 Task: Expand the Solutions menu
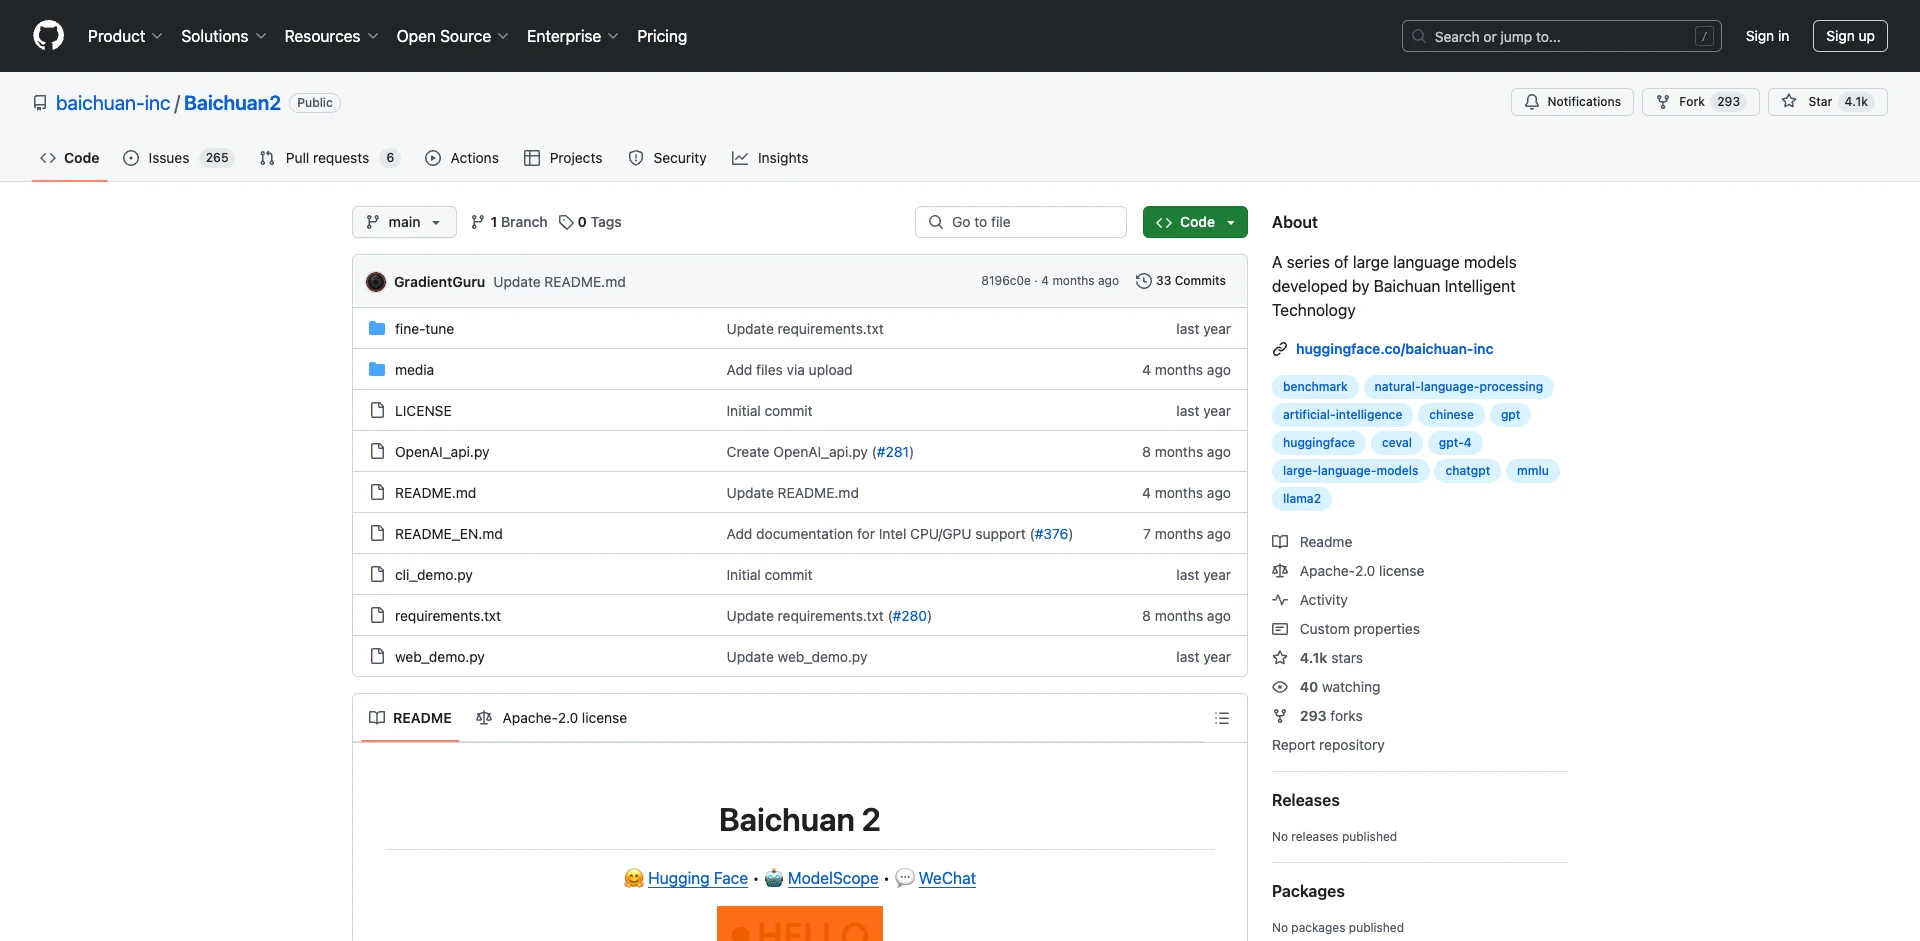[x=224, y=36]
